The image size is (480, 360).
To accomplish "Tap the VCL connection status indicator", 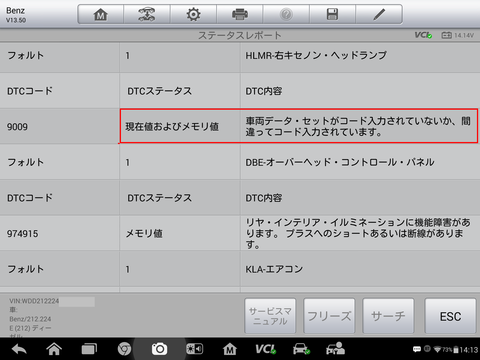I will pos(423,35).
